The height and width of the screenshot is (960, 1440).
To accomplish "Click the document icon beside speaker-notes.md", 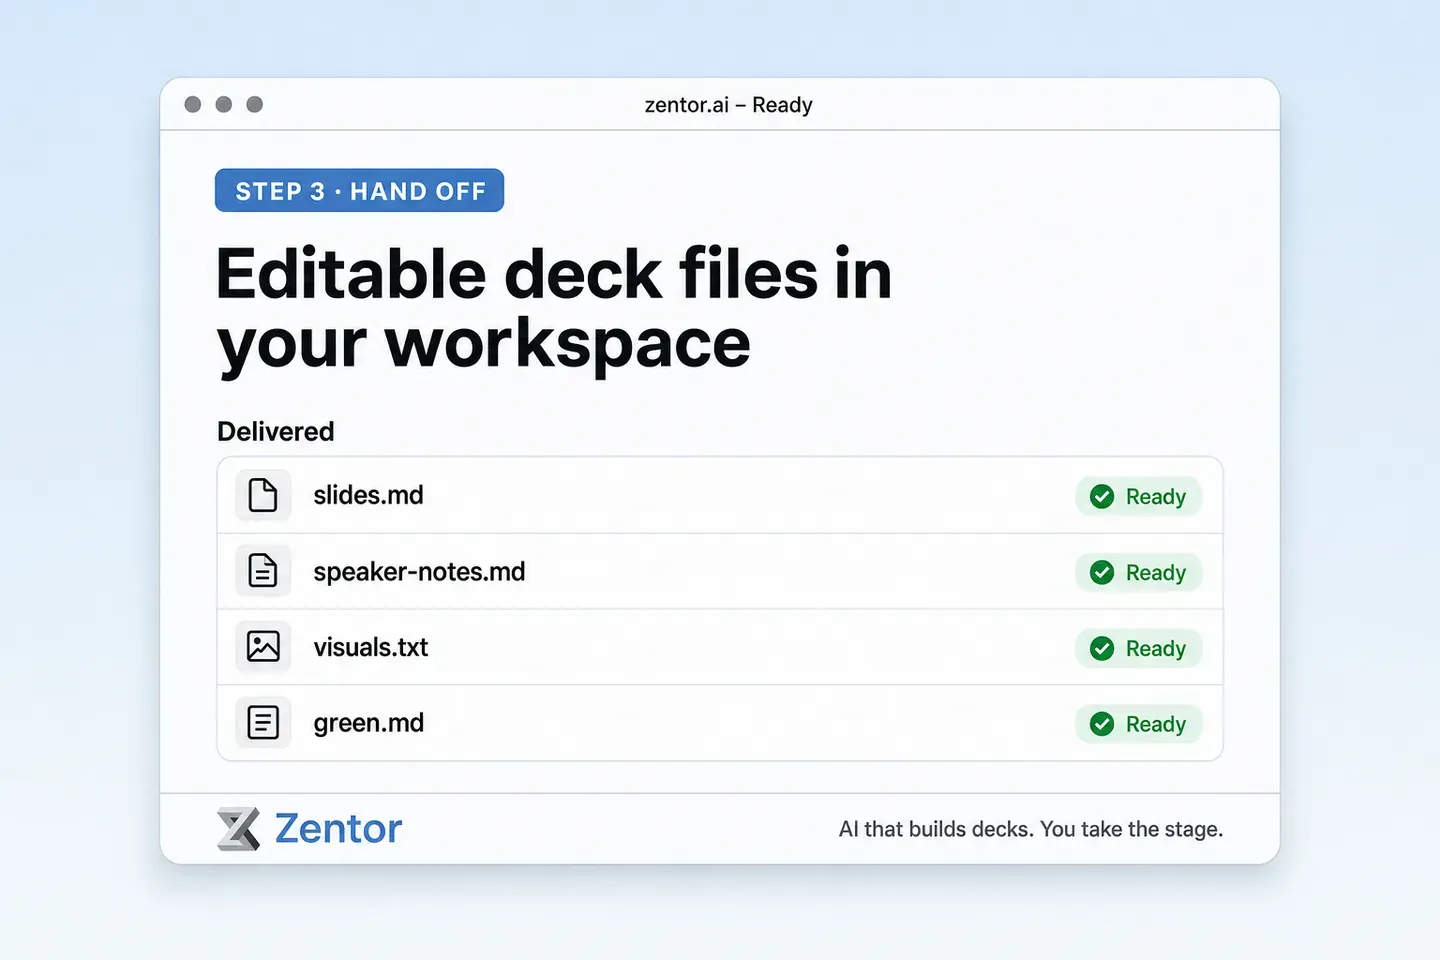I will coord(263,571).
